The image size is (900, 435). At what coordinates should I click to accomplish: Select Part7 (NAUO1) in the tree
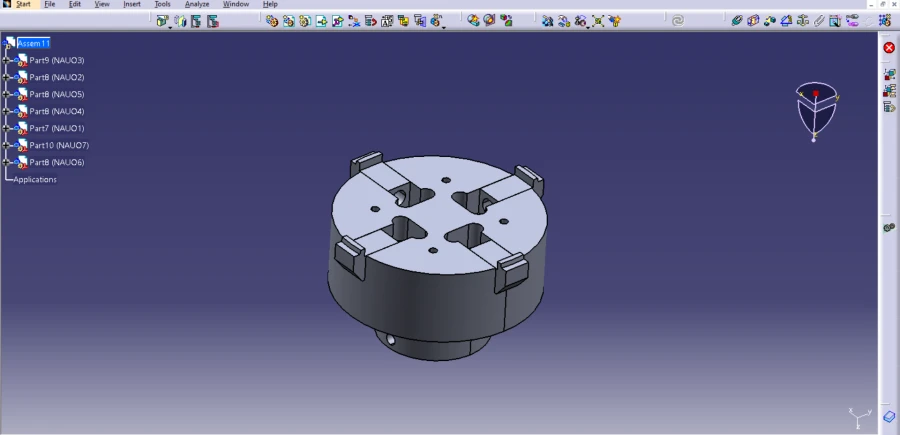57,129
